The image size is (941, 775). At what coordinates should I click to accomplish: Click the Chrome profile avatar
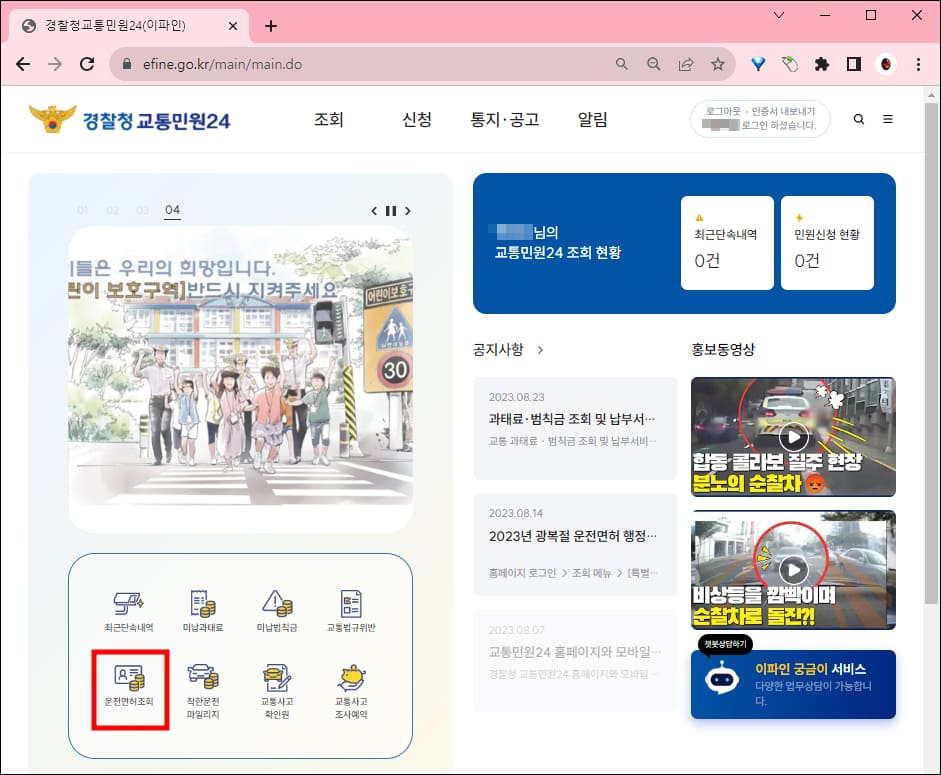point(886,64)
